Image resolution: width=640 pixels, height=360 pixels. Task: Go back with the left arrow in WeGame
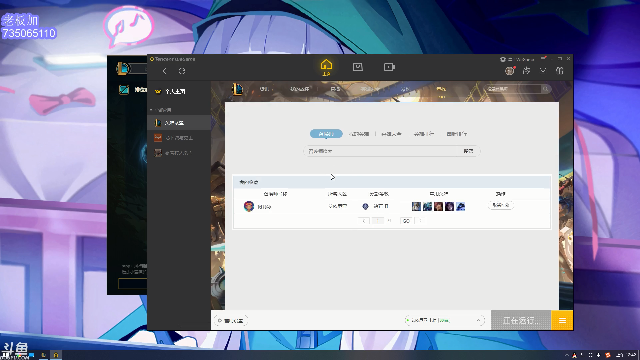pos(164,71)
